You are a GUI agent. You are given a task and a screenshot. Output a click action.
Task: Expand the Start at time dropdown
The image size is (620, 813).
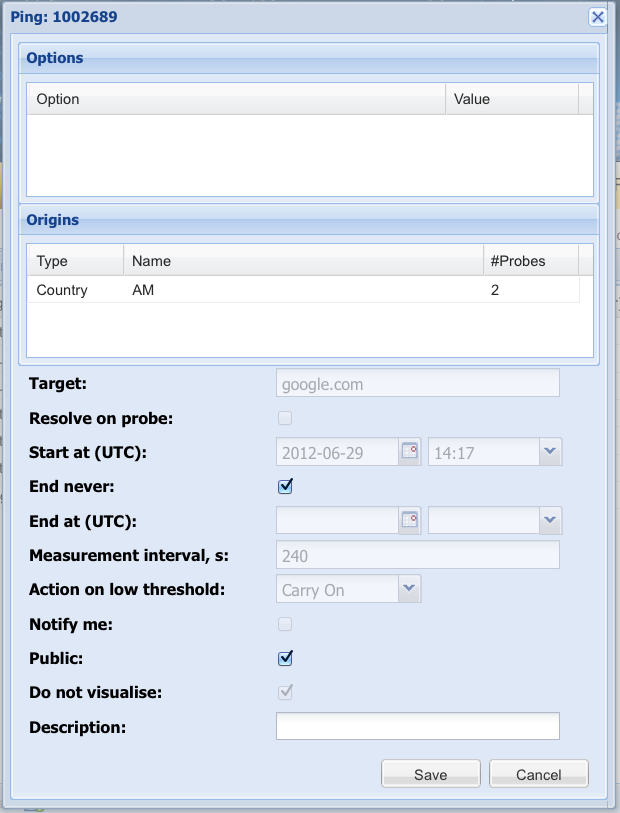(550, 452)
